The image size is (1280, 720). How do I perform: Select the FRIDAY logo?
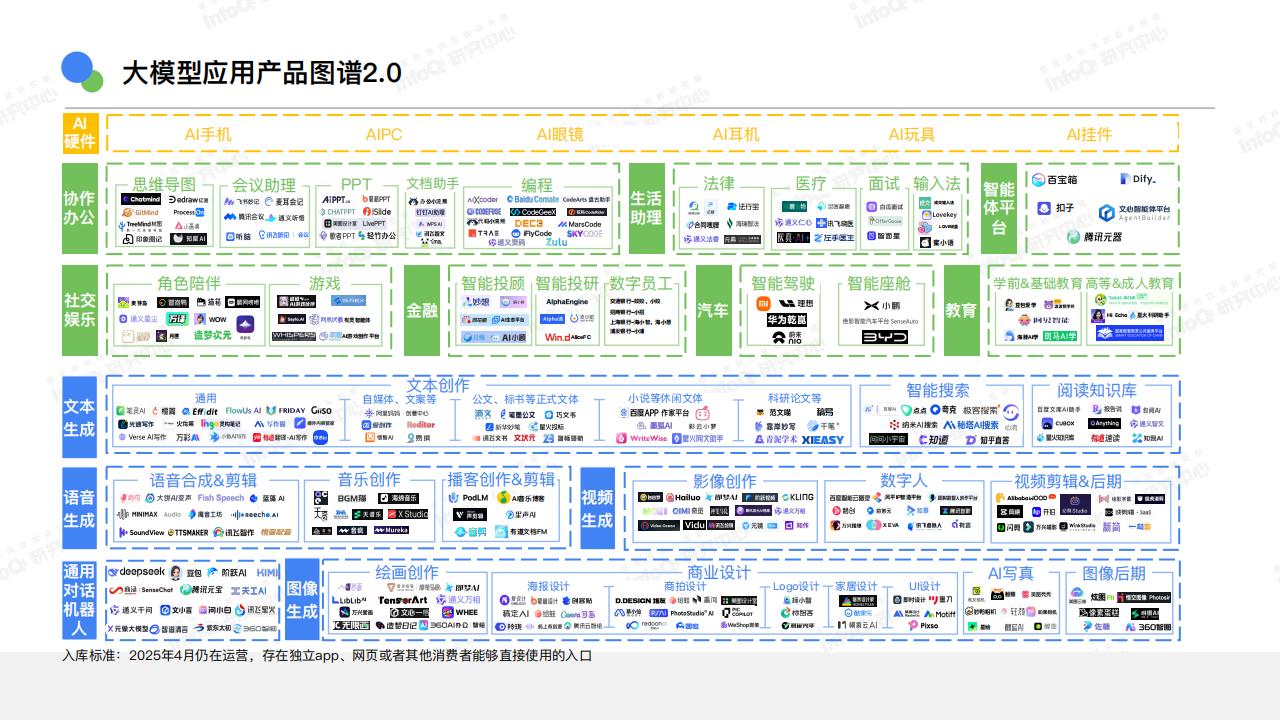[x=285, y=411]
